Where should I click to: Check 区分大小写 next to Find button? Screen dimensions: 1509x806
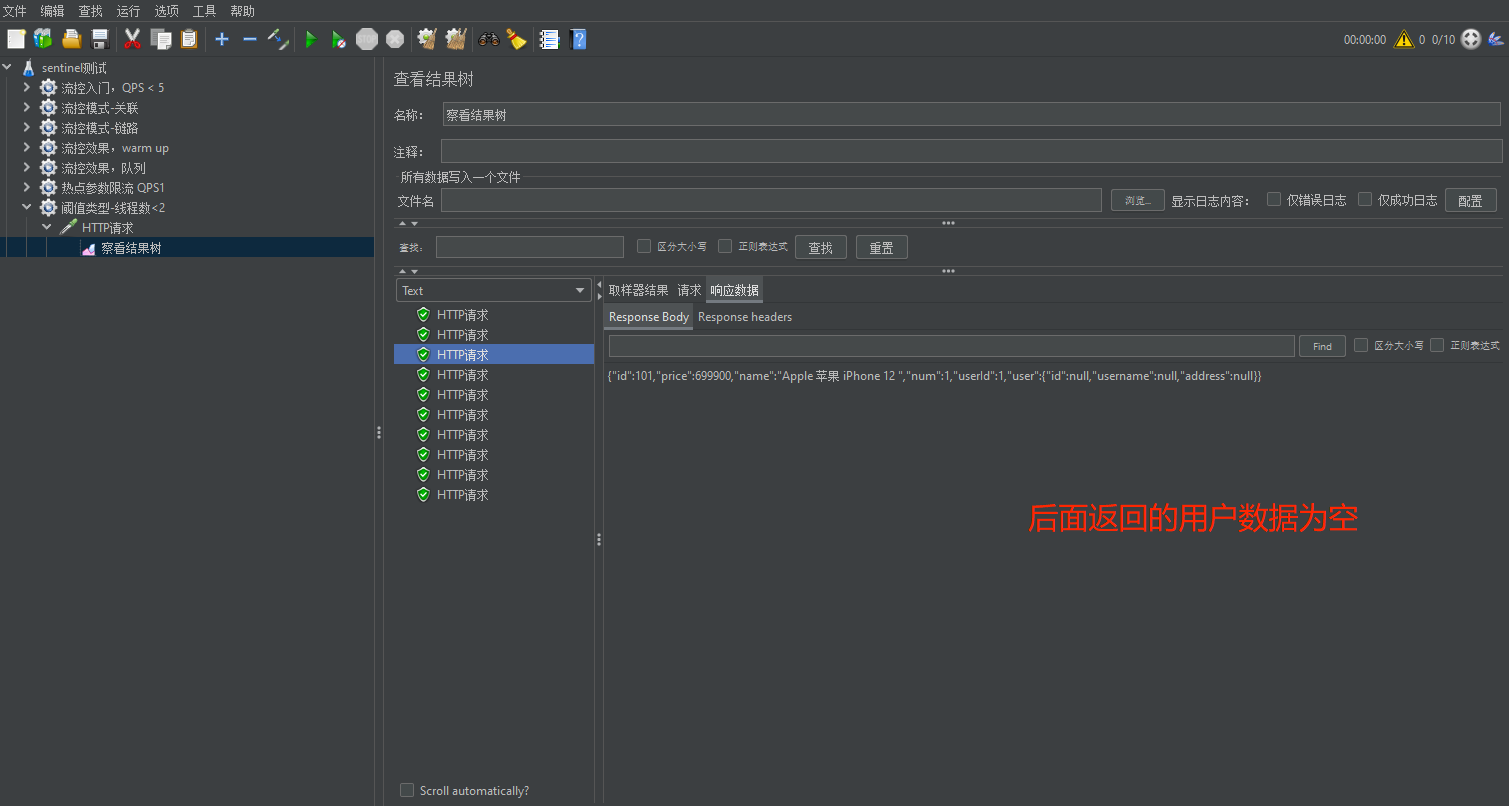click(x=1361, y=345)
